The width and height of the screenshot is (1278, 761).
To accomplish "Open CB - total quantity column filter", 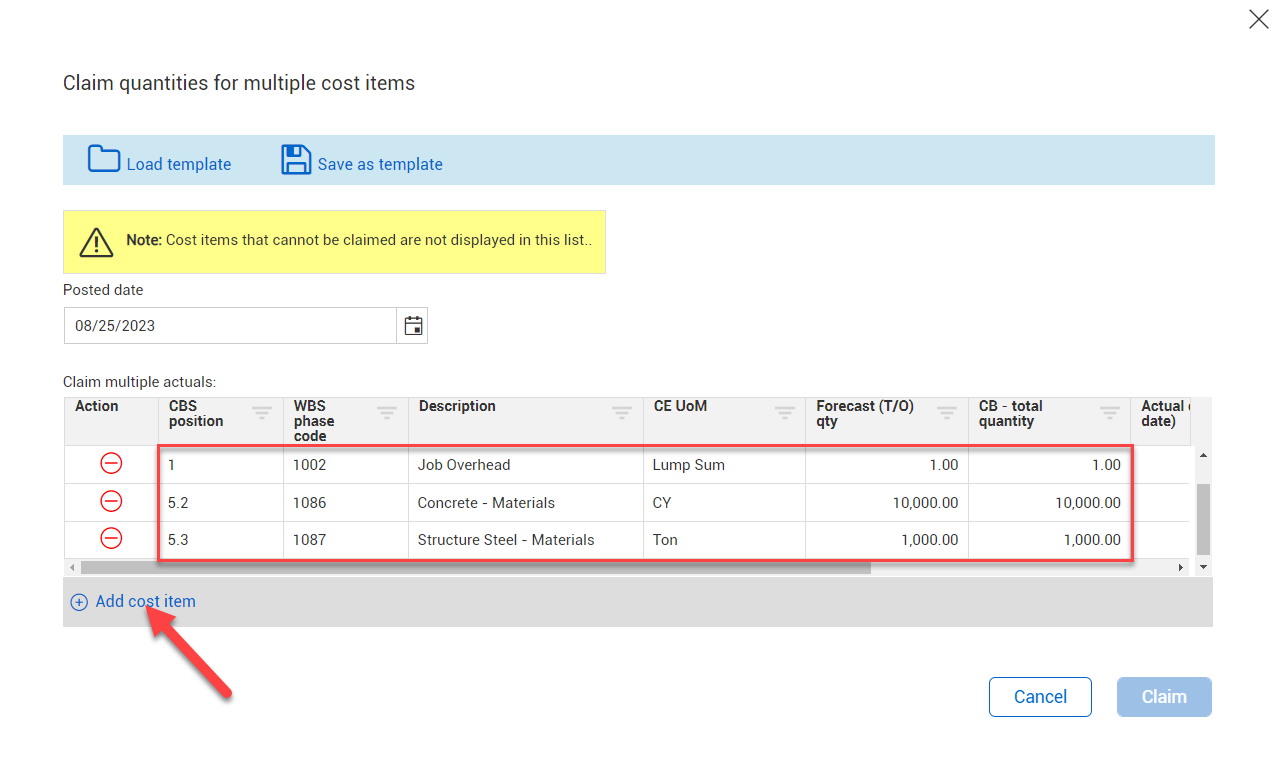I will 1110,412.
